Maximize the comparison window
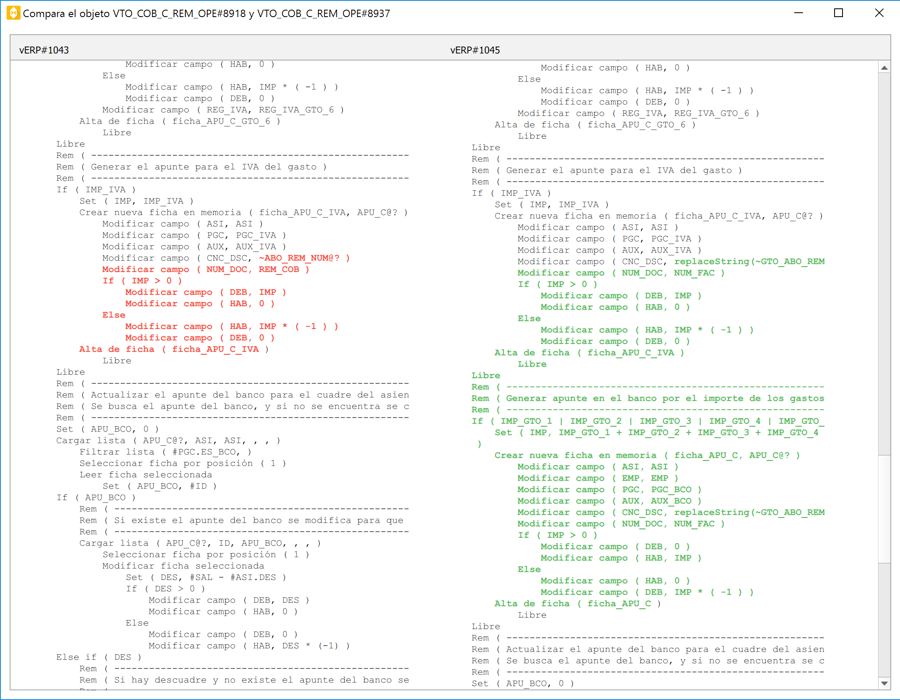Screen dimensions: 900x700 click(x=838, y=14)
